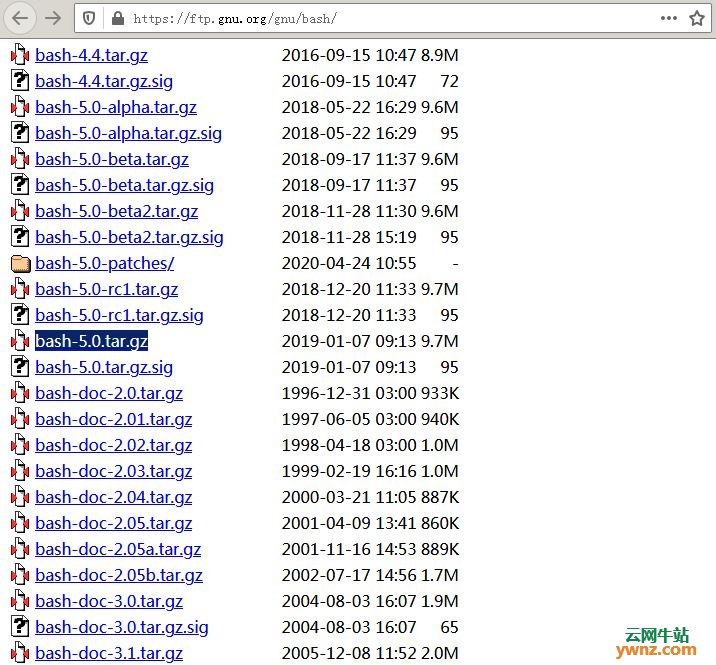The image size is (716, 665).
Task: Click the archive icon beside bash-doc-2.05b.tar.gz
Action: (x=20, y=575)
